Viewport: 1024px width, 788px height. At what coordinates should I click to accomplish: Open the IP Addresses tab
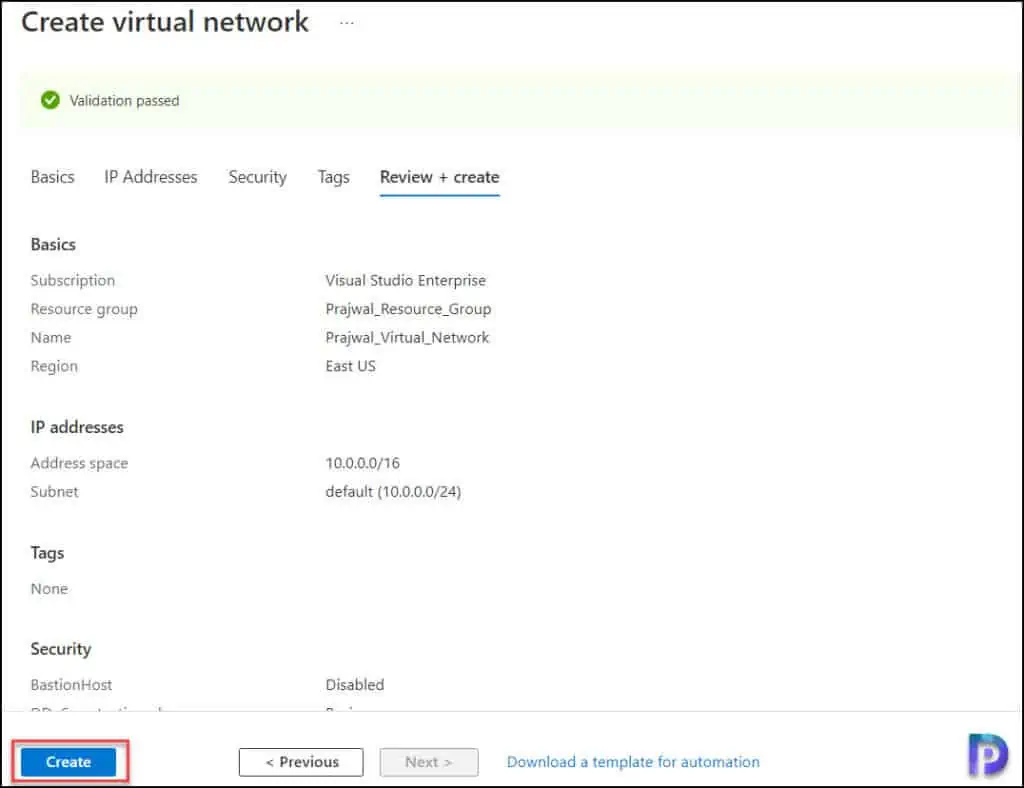pos(151,177)
